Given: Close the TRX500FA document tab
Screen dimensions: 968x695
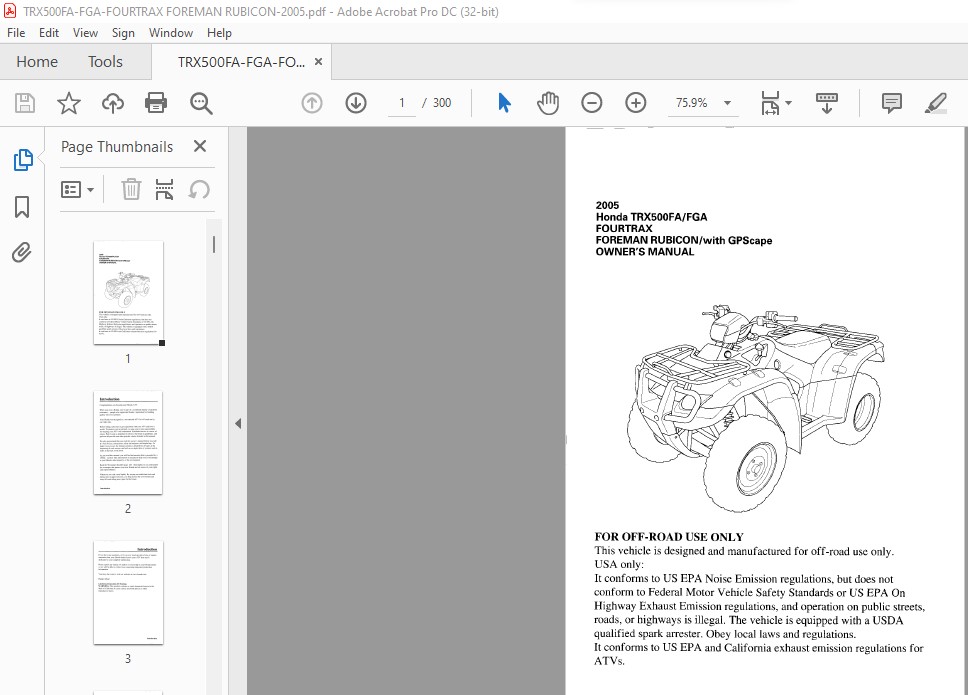Looking at the screenshot, I should pyautogui.click(x=319, y=62).
